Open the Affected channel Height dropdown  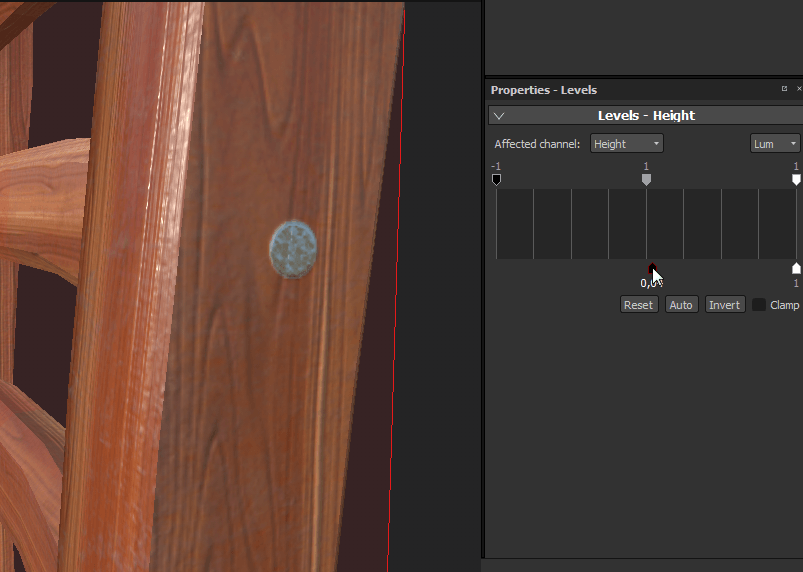click(626, 144)
